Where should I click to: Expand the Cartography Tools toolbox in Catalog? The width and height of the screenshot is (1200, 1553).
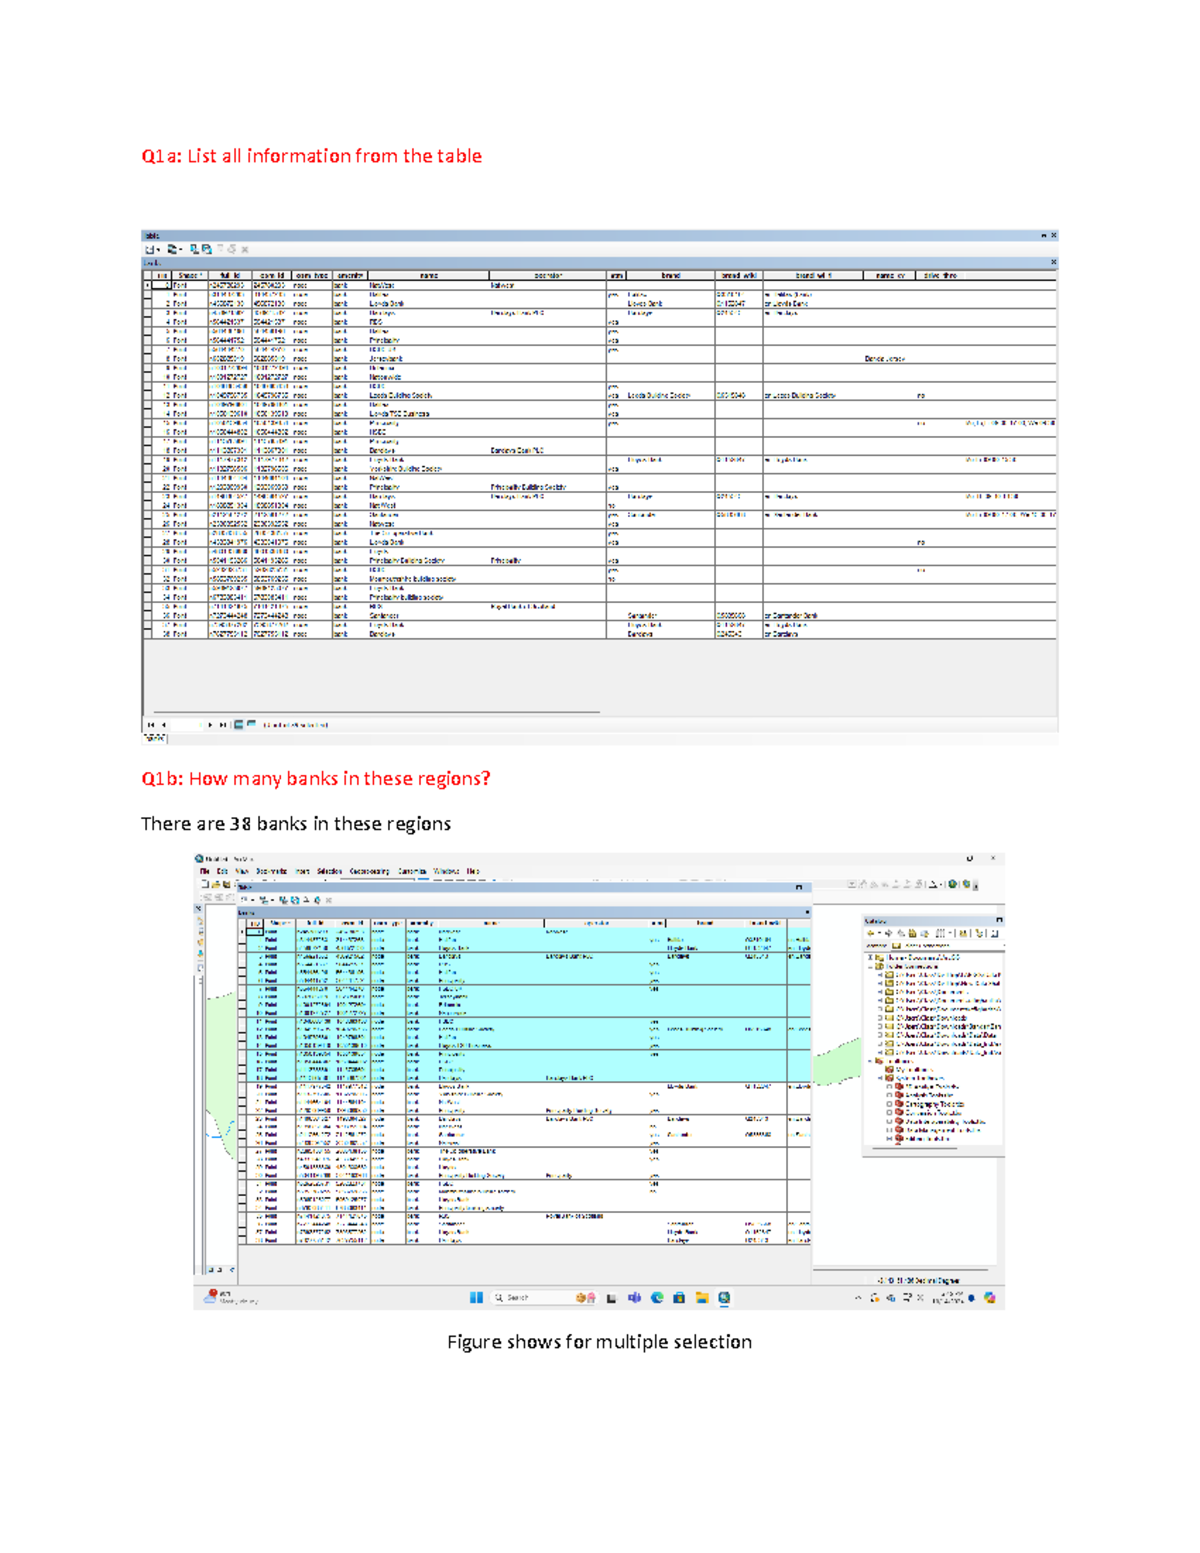click(889, 1104)
